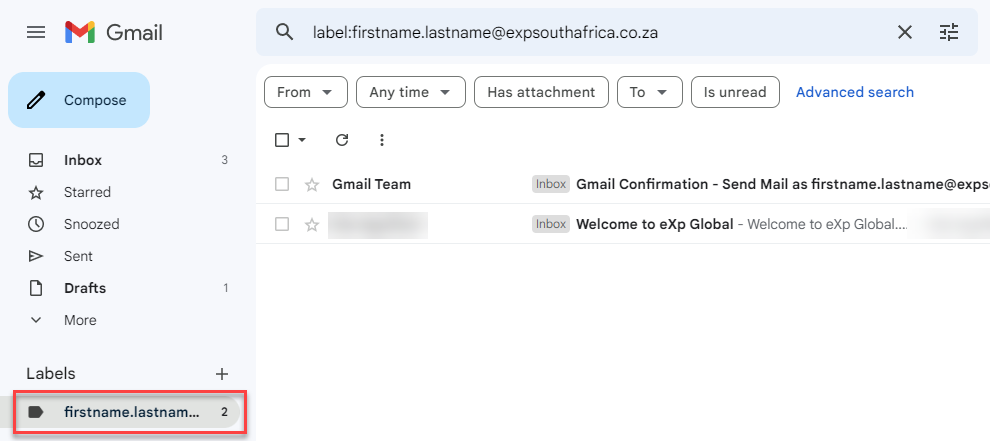Open the Advanced search link
Image resolution: width=990 pixels, height=441 pixels.
pos(855,92)
